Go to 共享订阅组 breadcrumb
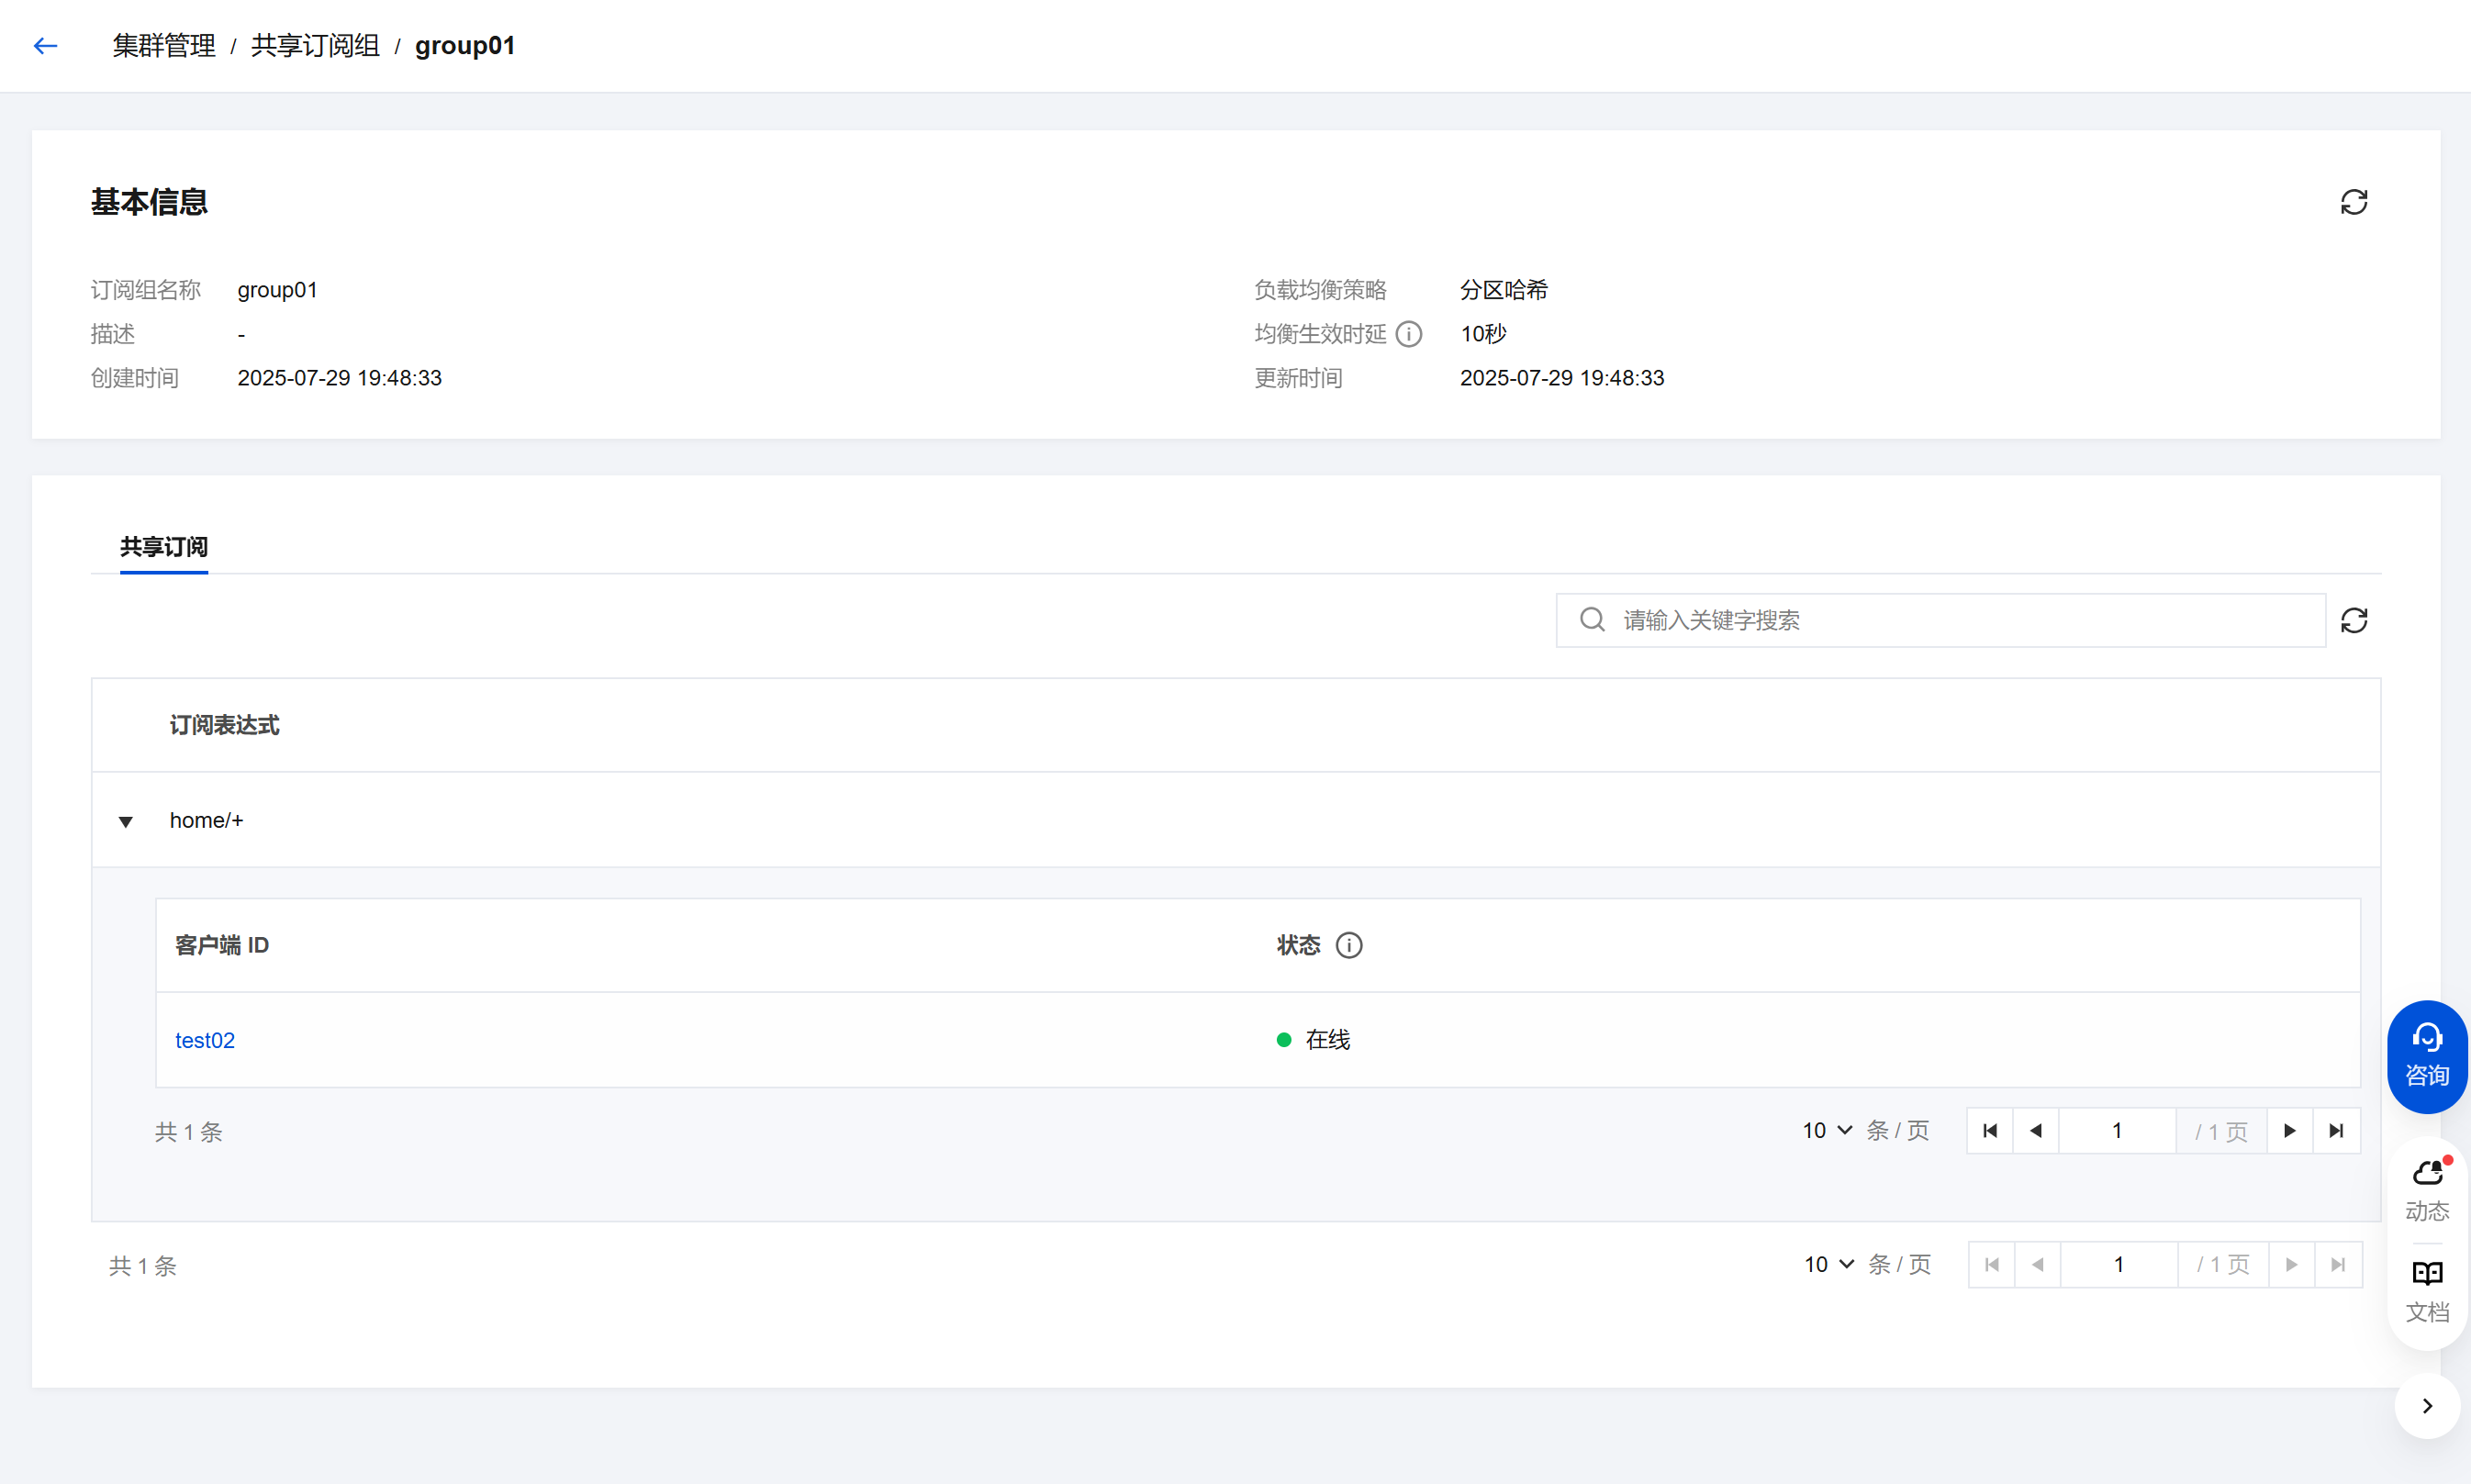Viewport: 2471px width, 1484px height. [315, 46]
